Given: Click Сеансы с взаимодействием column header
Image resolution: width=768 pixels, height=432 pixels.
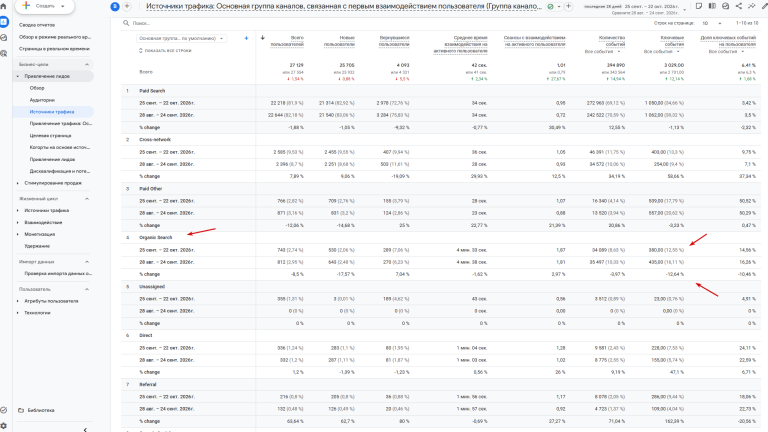Looking at the screenshot, I should (534, 41).
